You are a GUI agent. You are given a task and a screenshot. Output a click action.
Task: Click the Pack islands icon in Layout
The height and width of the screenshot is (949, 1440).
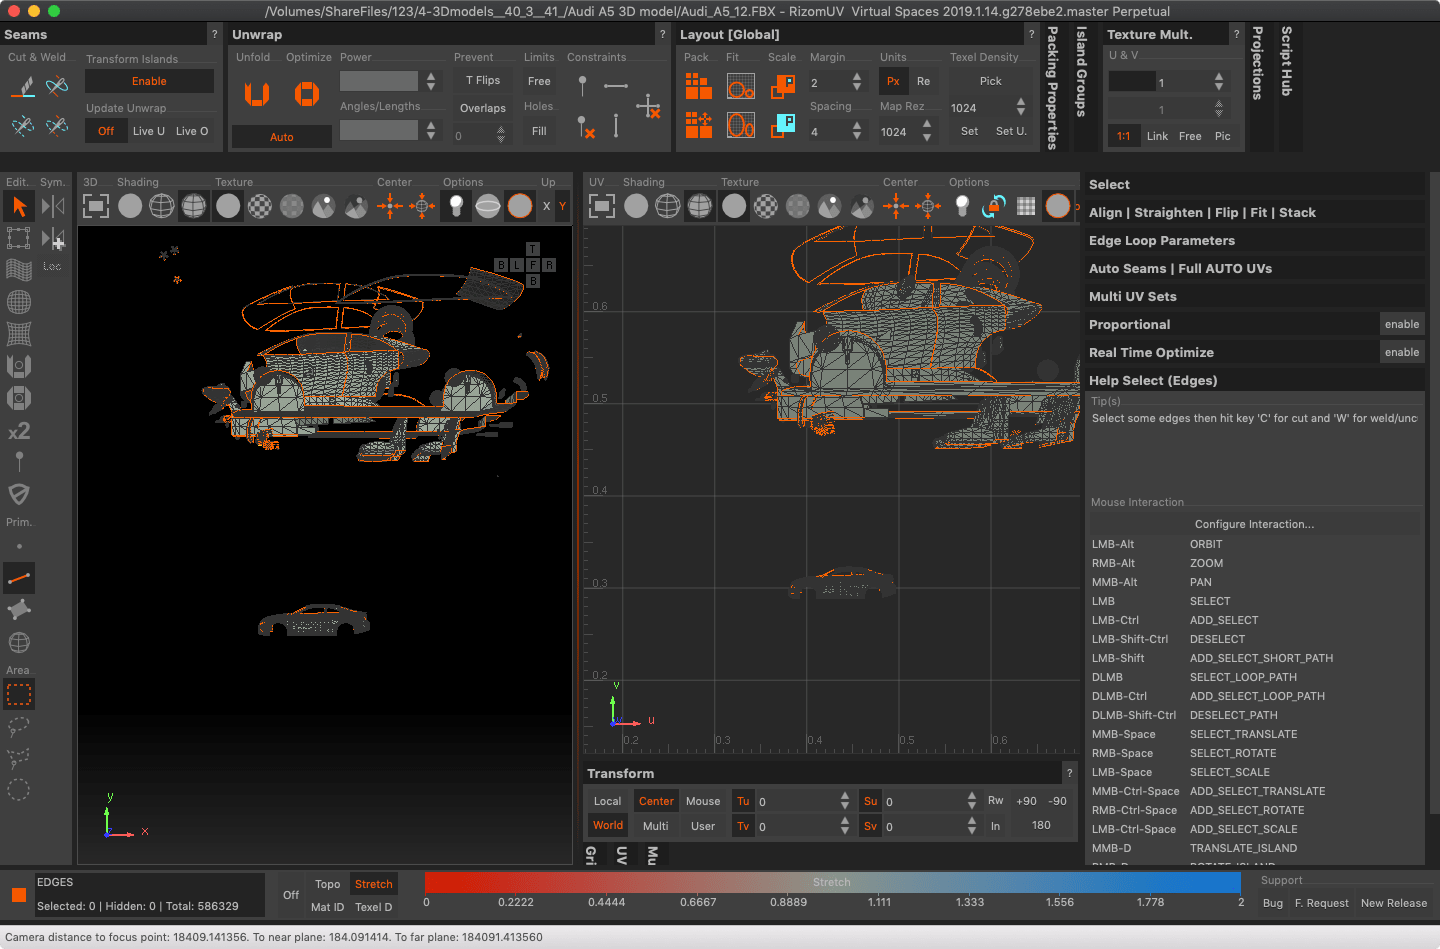tap(698, 87)
